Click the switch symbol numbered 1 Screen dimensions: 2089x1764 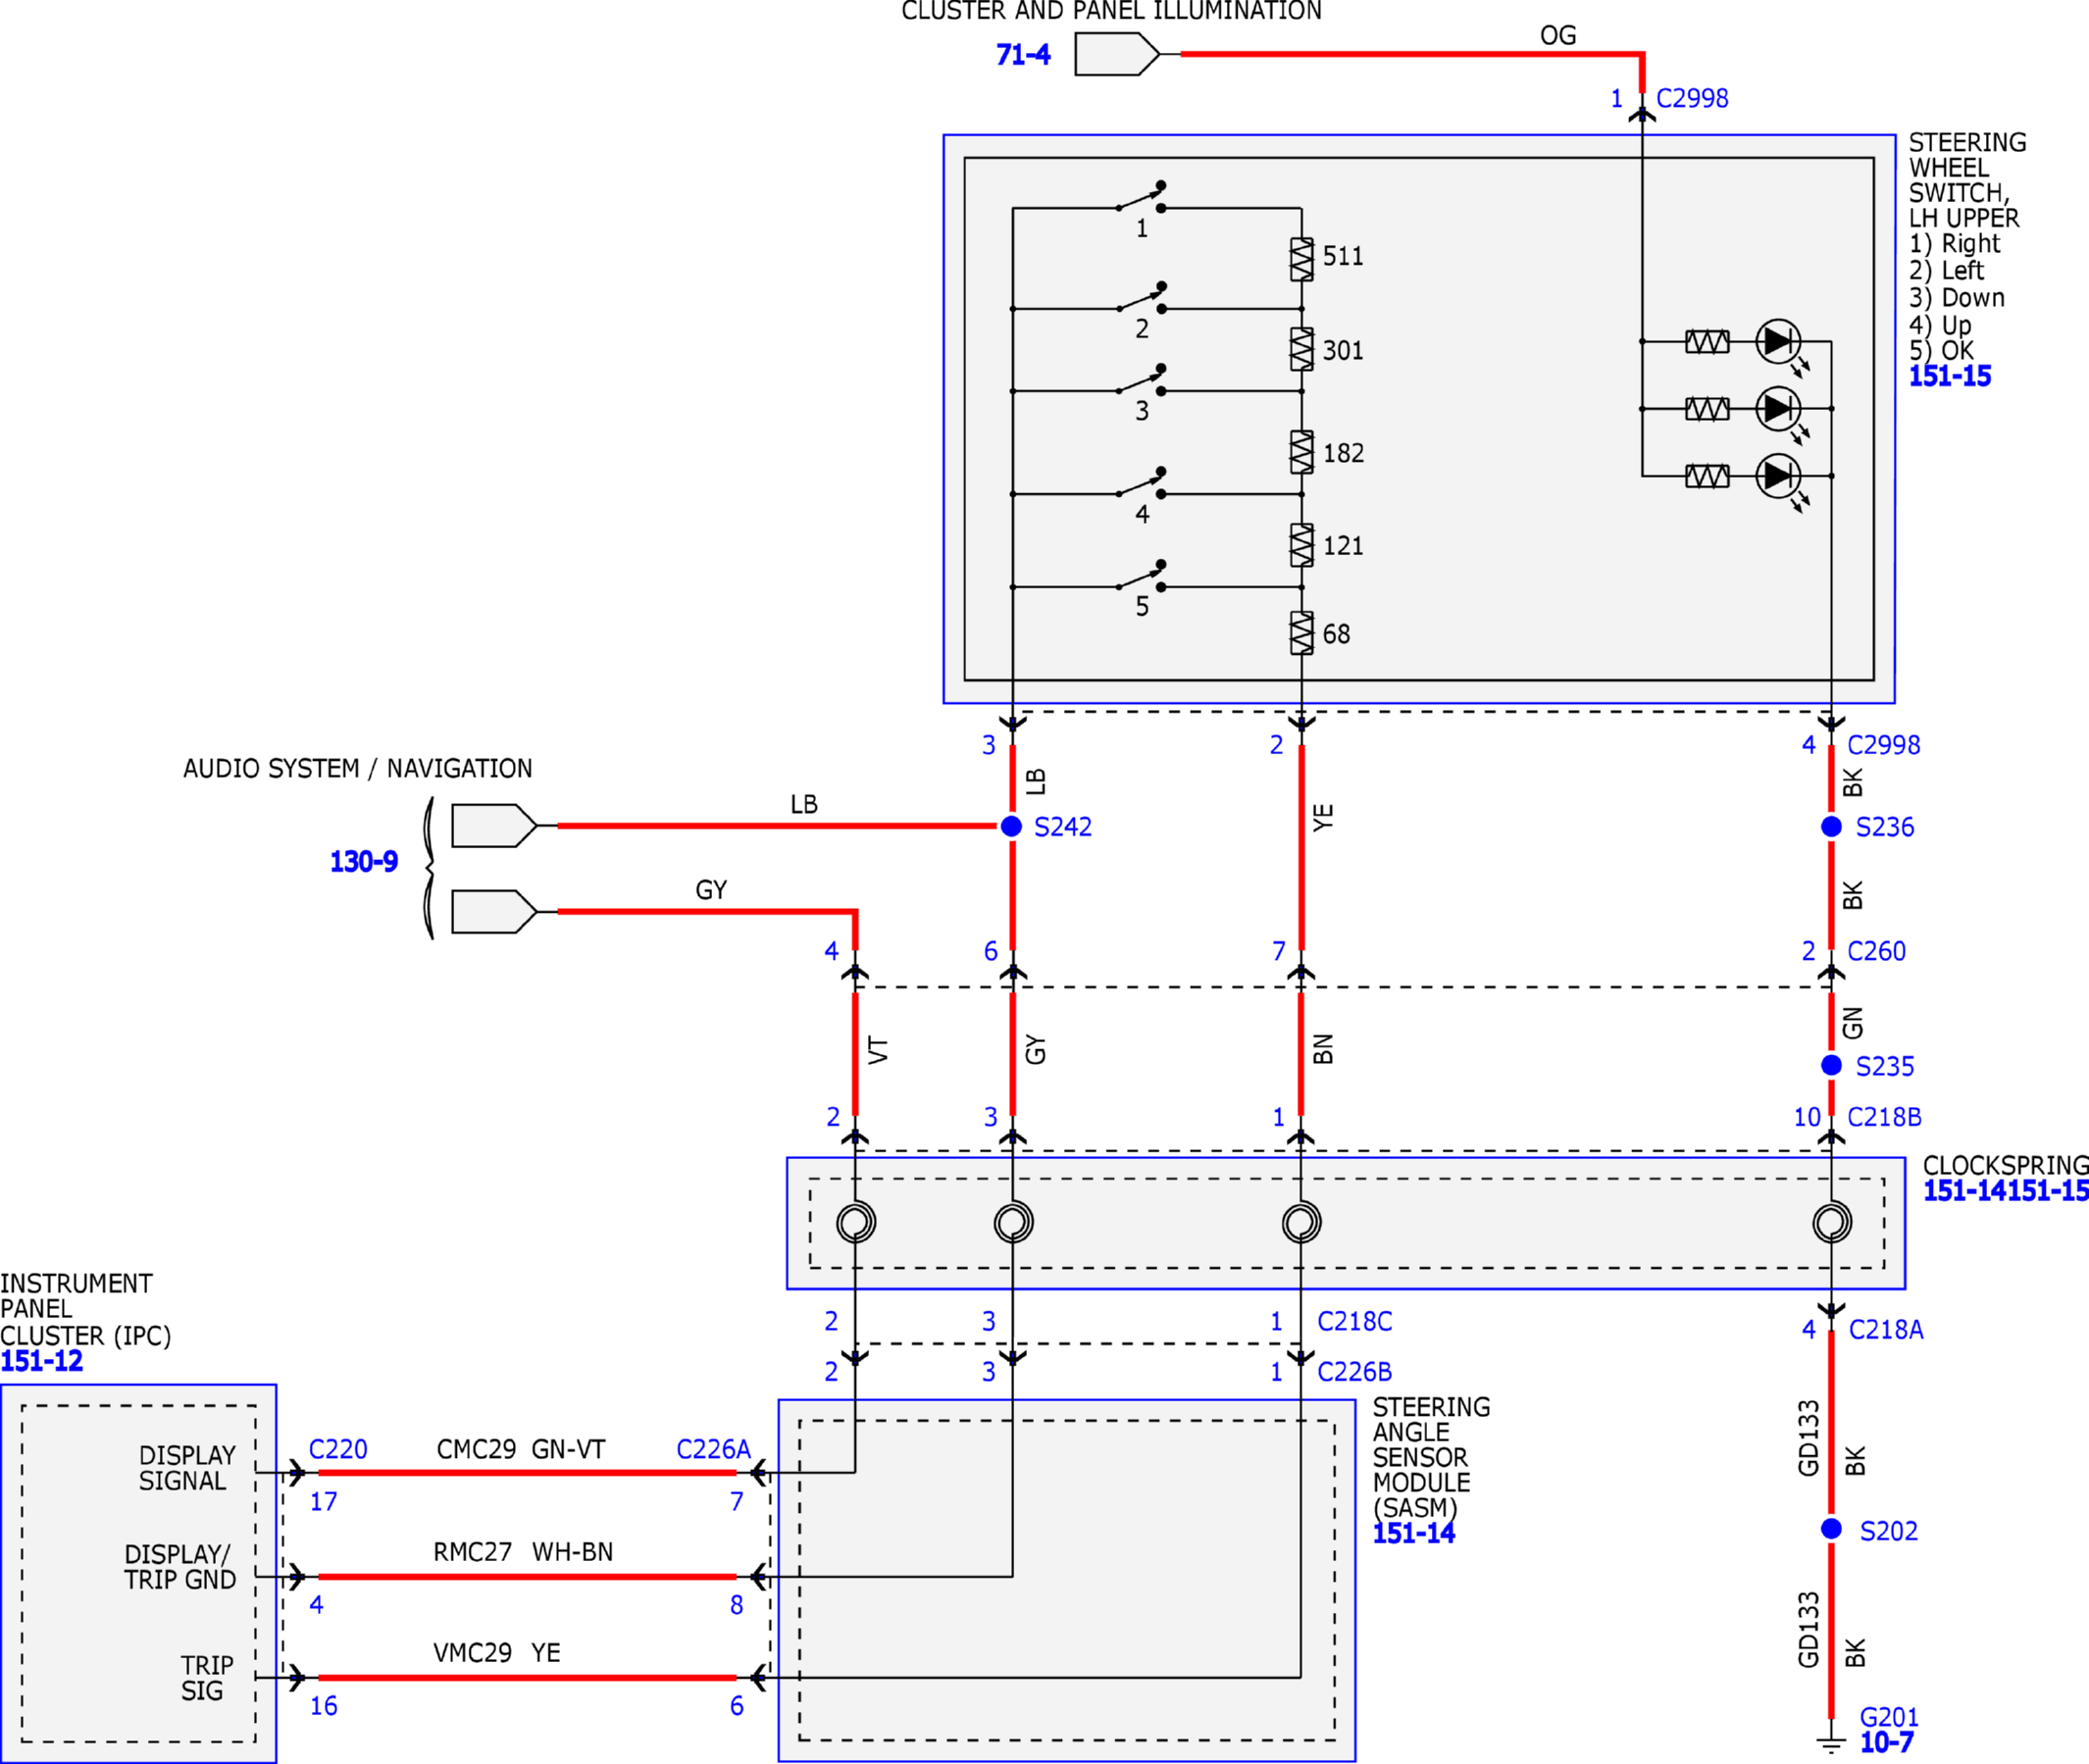pos(1141,197)
